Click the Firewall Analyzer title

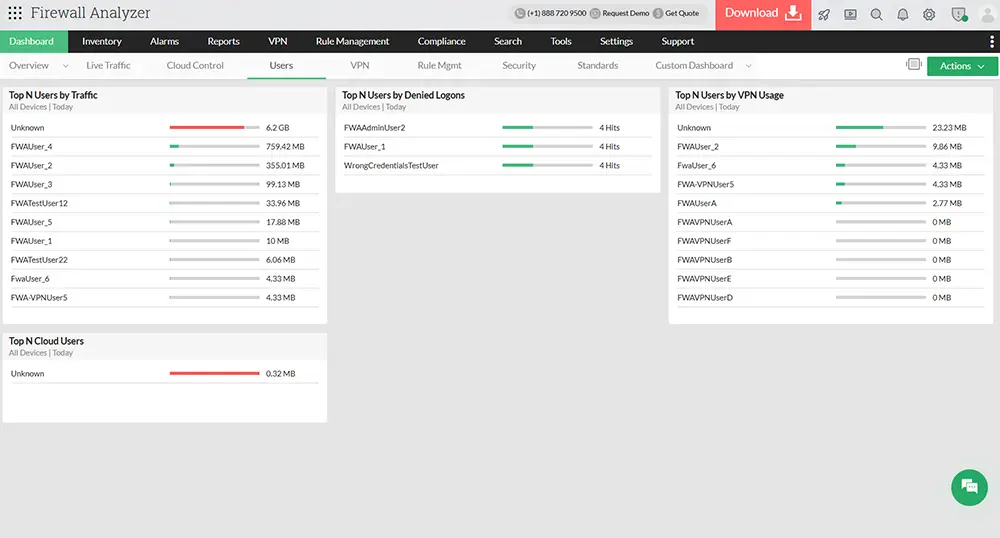pos(91,13)
